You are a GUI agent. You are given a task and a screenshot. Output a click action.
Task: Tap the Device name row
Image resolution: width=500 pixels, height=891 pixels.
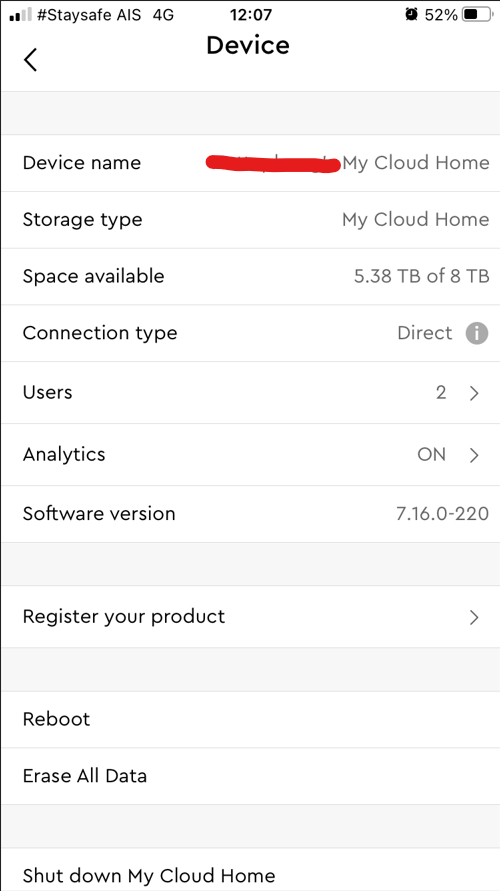pos(250,163)
